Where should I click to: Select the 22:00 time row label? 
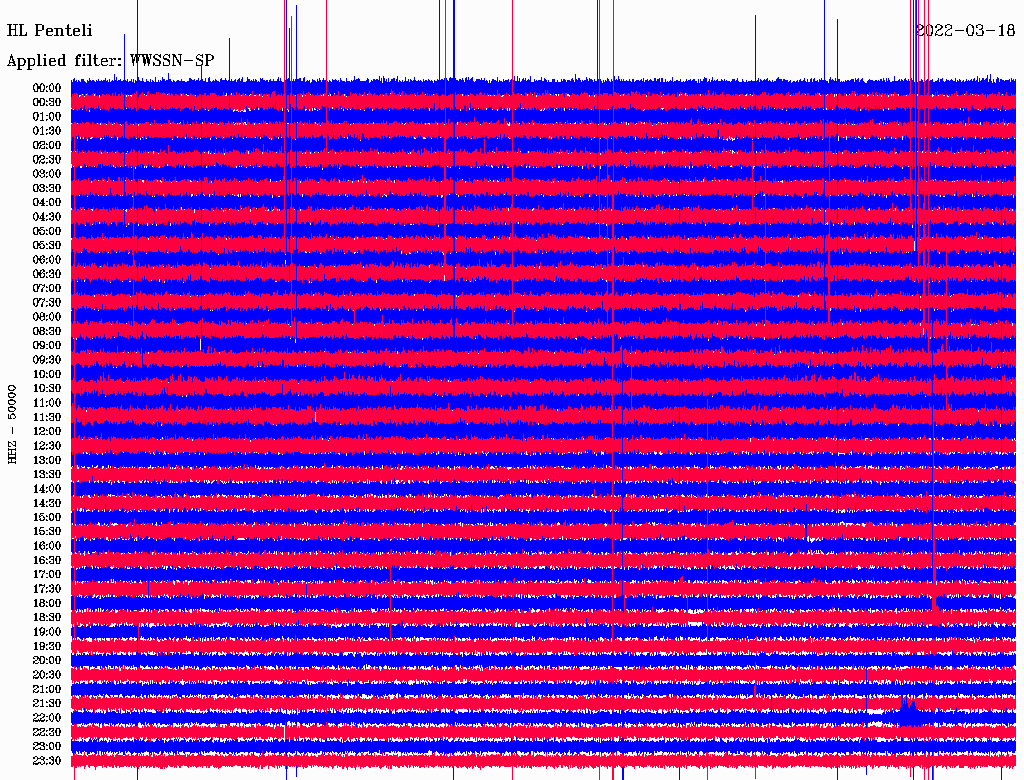pyautogui.click(x=47, y=718)
